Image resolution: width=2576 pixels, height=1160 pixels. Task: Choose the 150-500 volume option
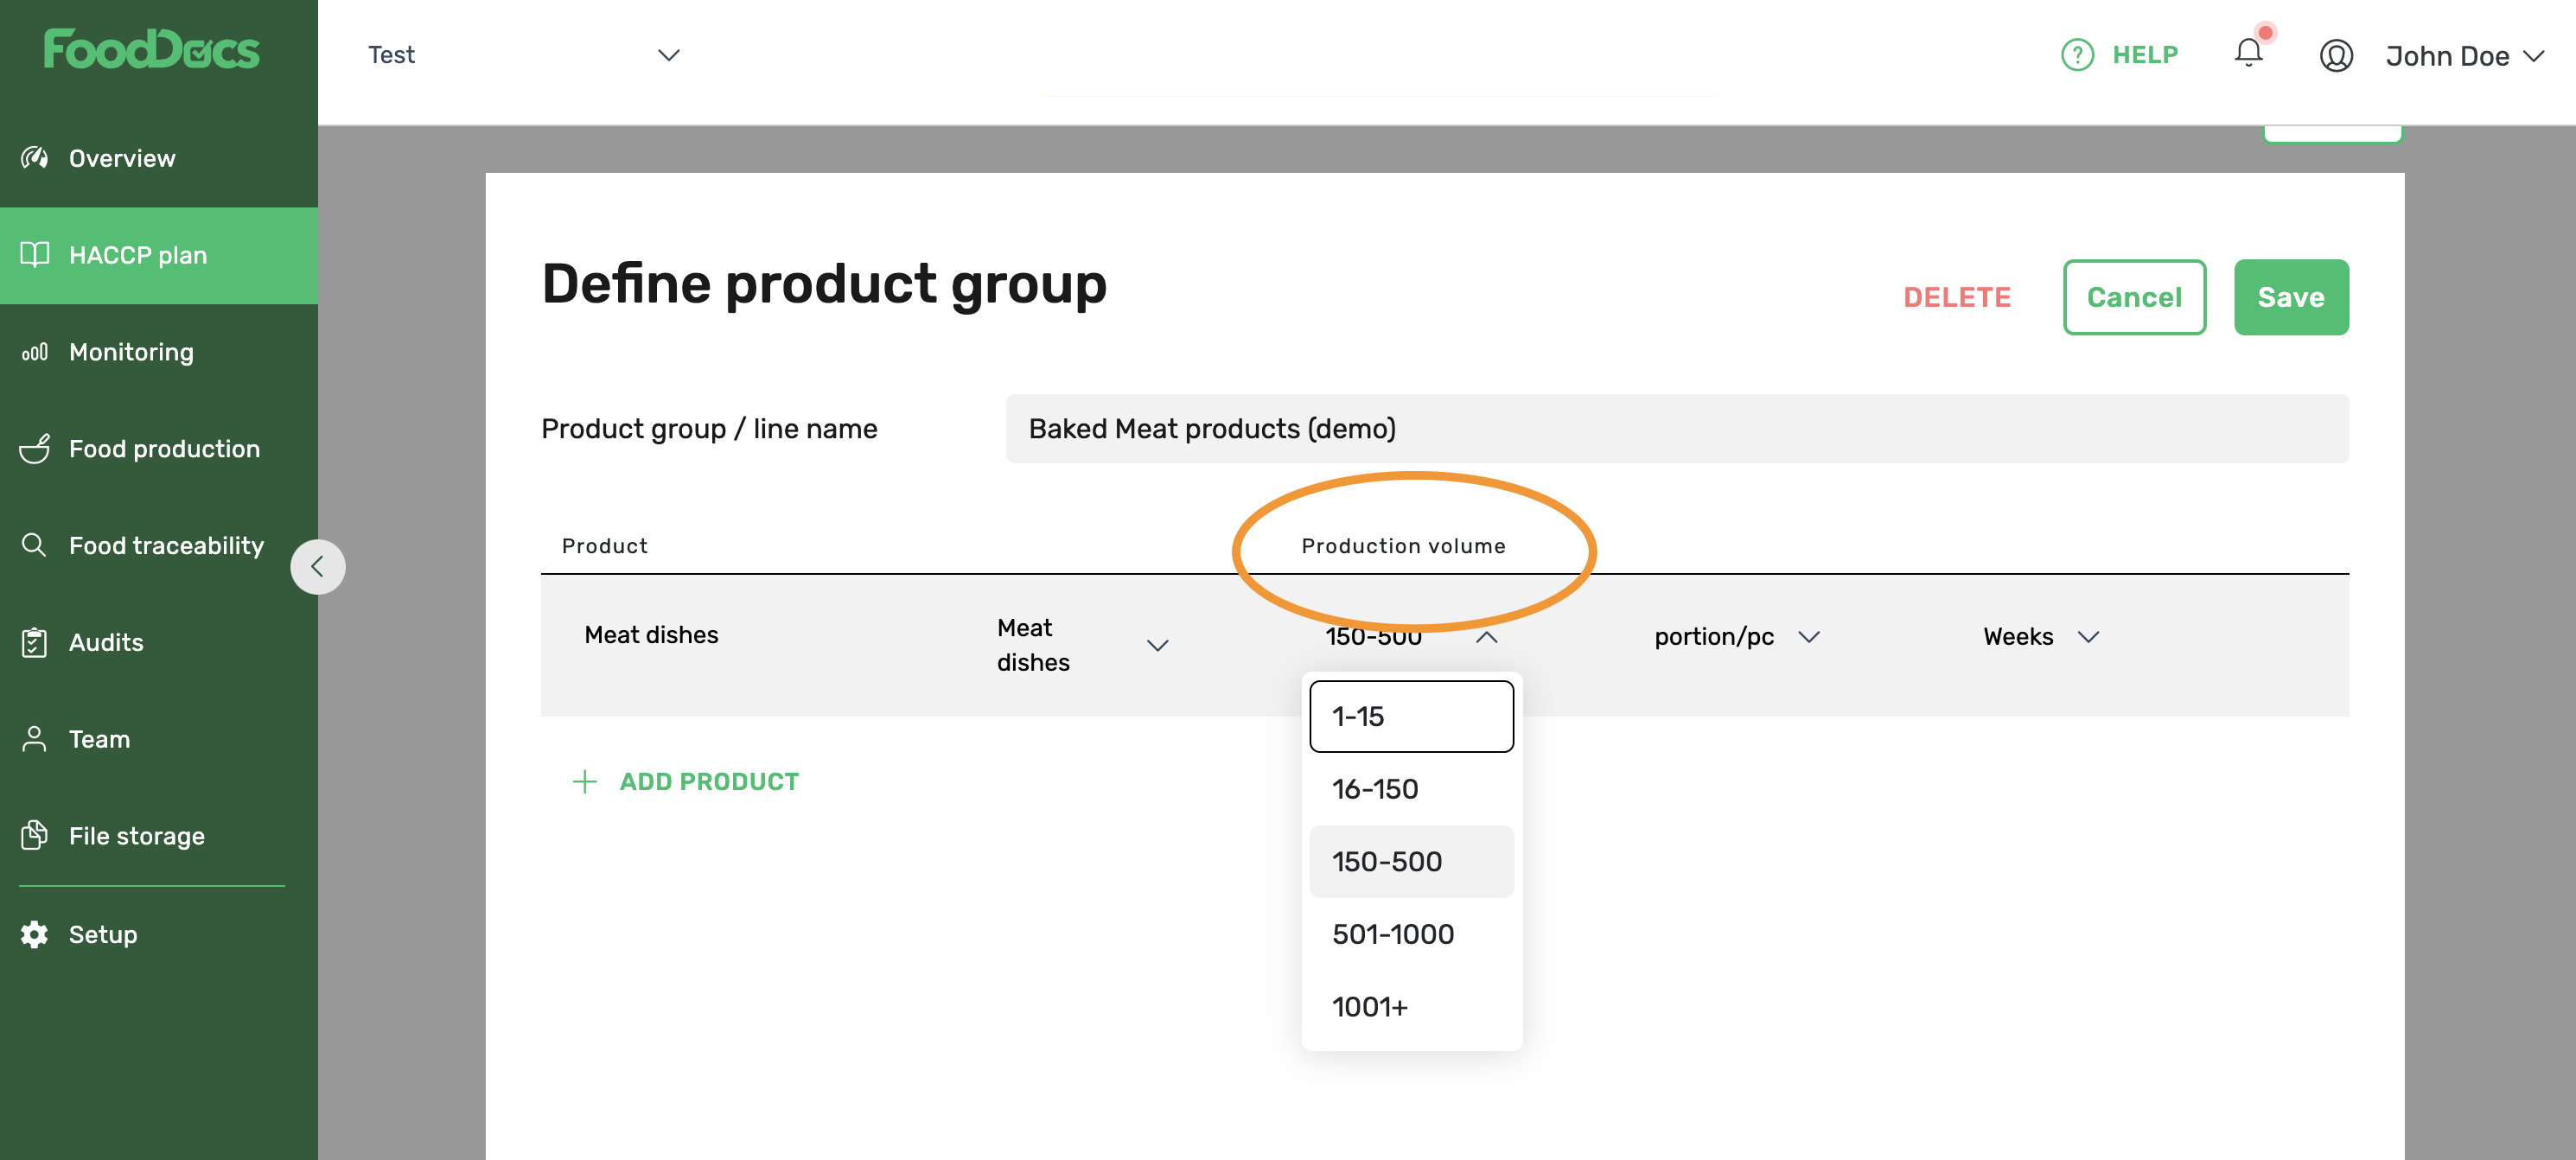point(1411,861)
